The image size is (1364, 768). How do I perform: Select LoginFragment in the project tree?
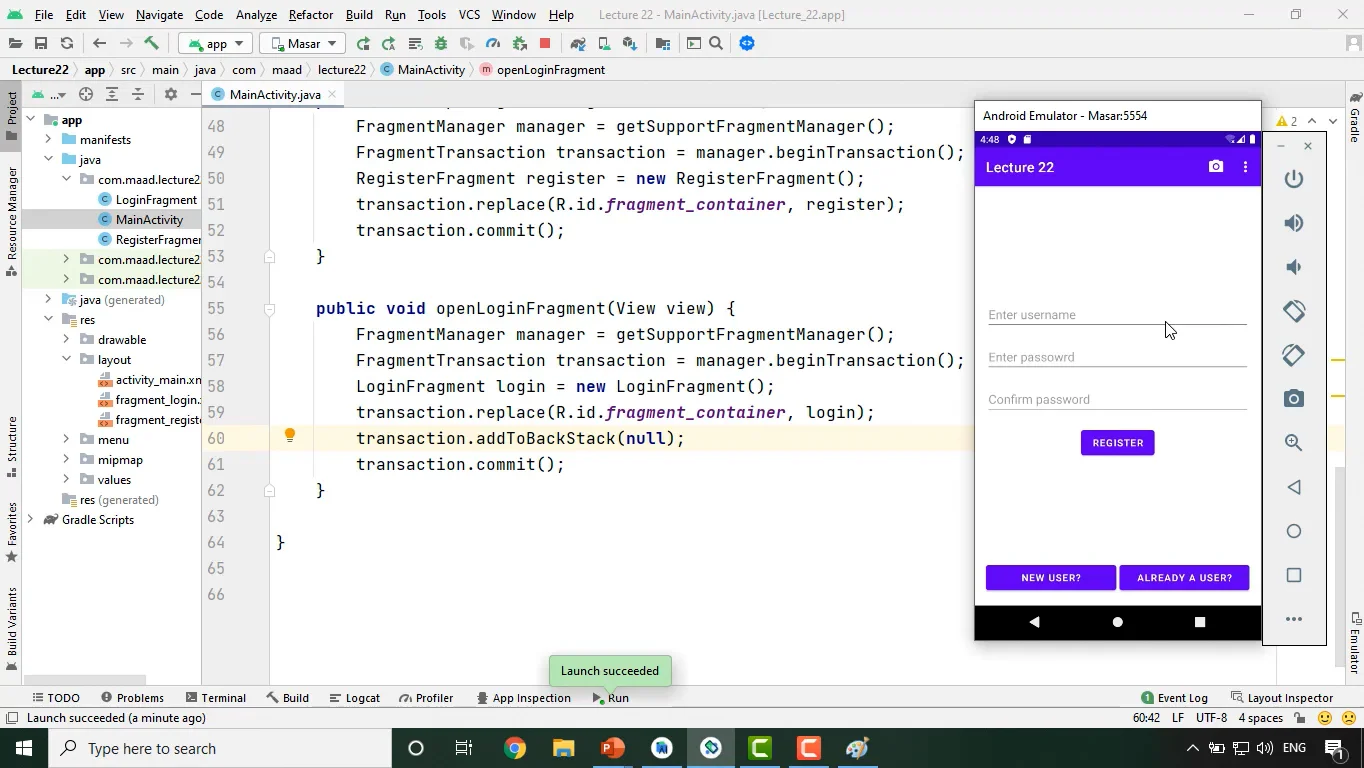[x=155, y=200]
